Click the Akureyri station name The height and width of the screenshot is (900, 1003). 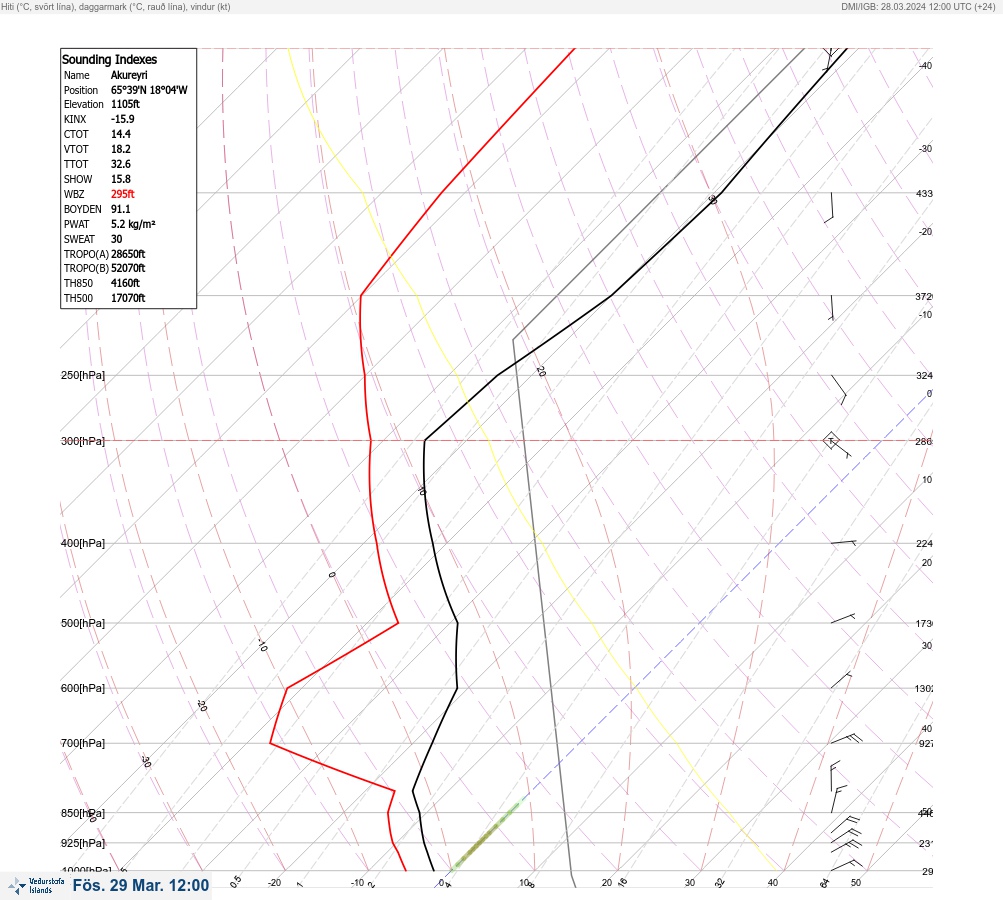pyautogui.click(x=129, y=75)
